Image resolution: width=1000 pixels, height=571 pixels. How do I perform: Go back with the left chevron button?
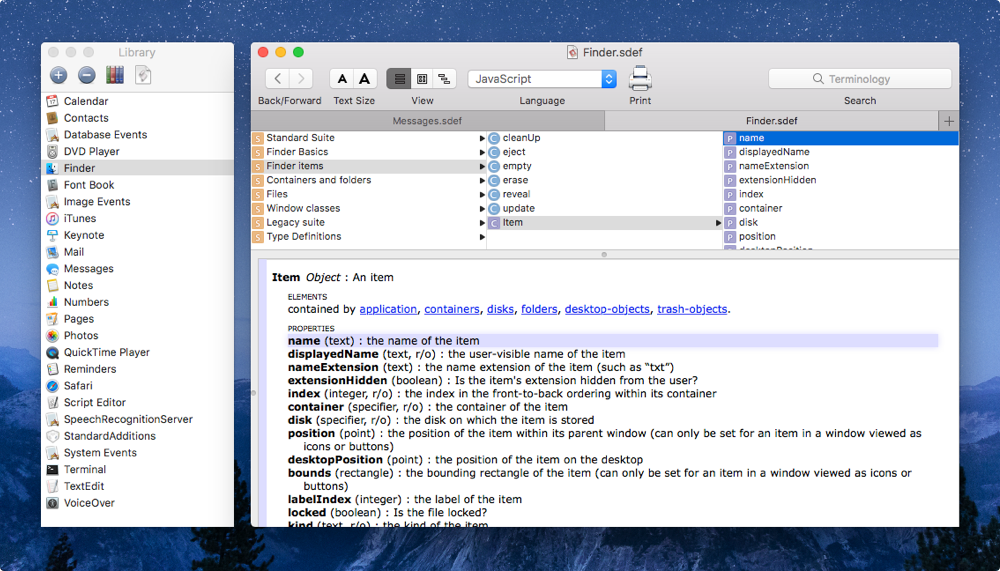(277, 79)
